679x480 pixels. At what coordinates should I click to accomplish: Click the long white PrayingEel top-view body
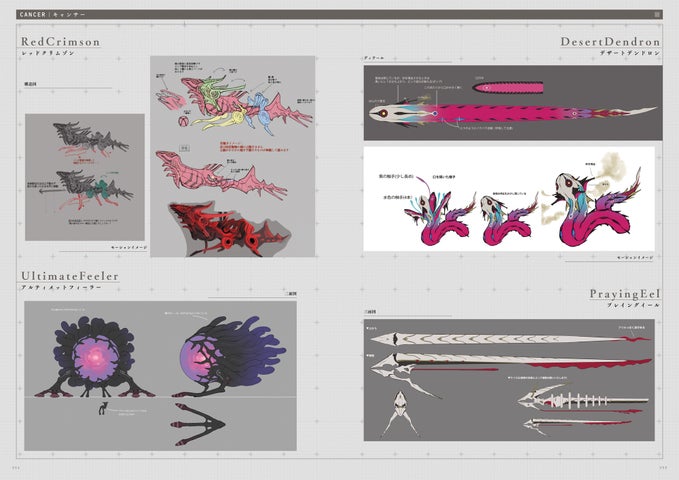pos(510,341)
